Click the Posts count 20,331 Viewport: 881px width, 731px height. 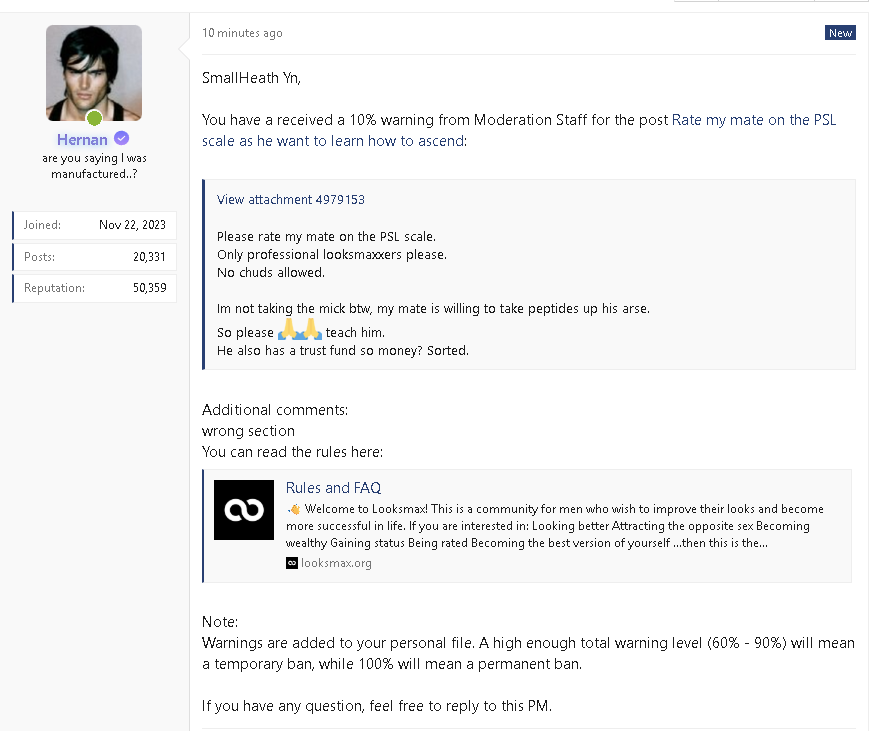[150, 257]
